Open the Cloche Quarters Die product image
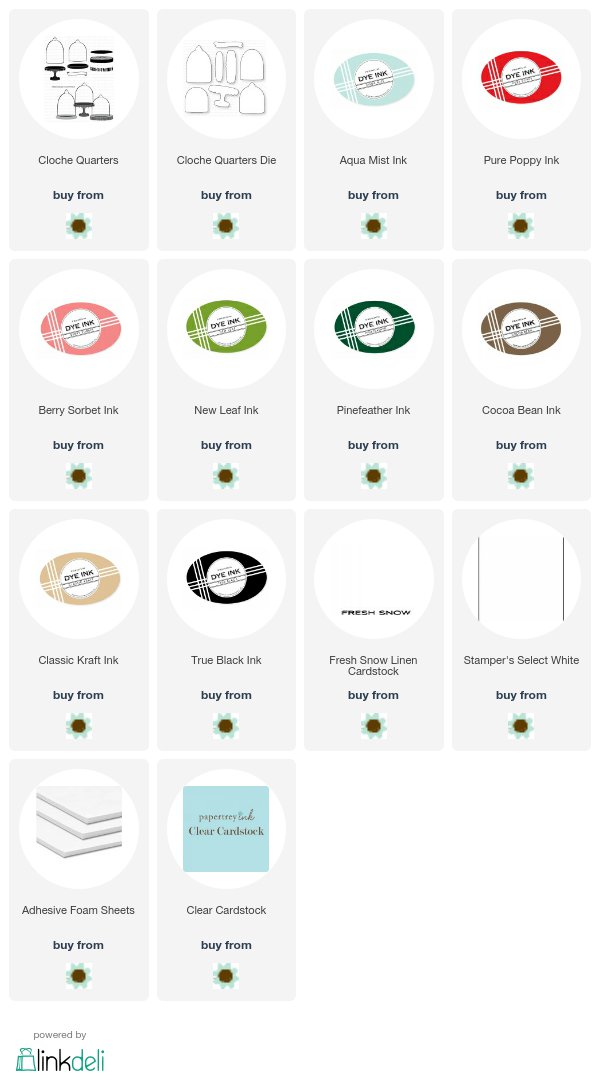Viewport: 600px width, 1081px height. pyautogui.click(x=226, y=79)
